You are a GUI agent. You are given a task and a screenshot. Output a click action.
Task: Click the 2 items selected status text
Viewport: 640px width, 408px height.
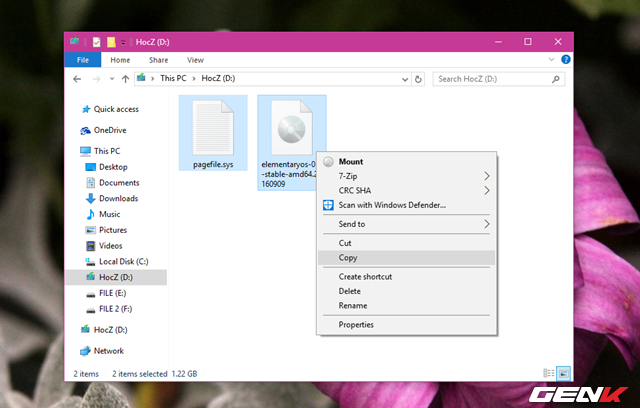coord(140,374)
